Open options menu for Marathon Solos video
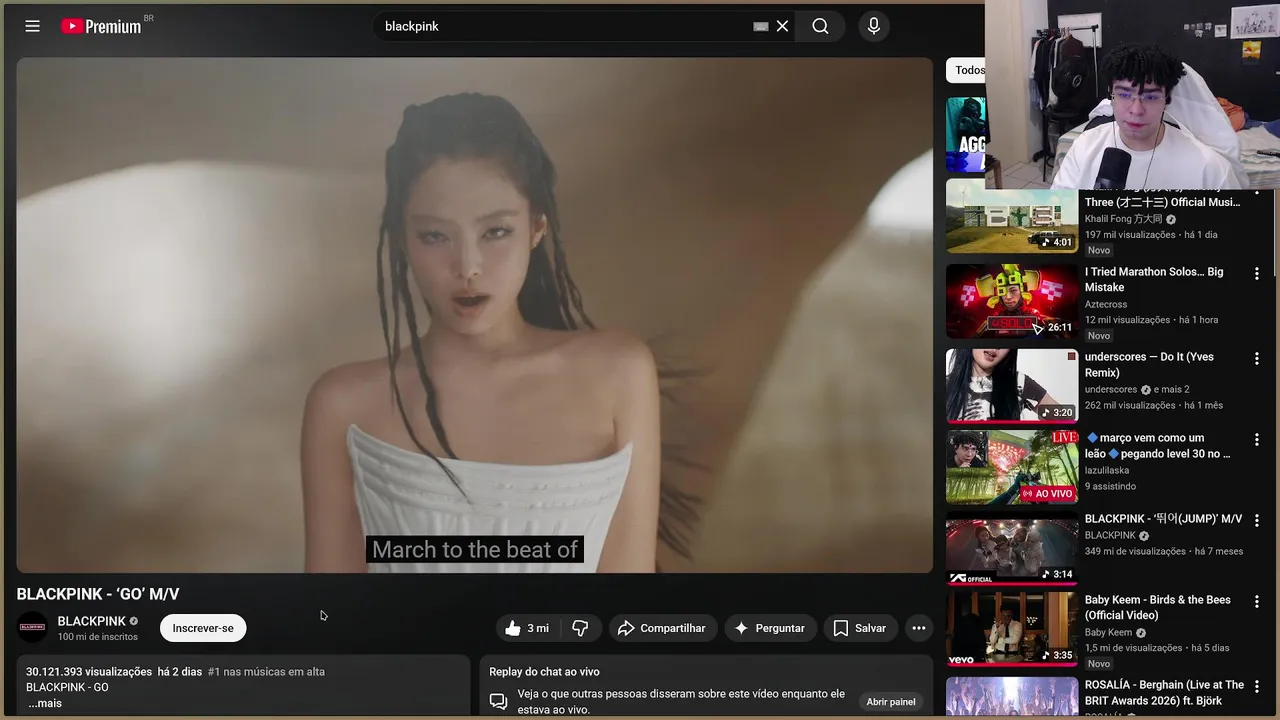 (1257, 273)
